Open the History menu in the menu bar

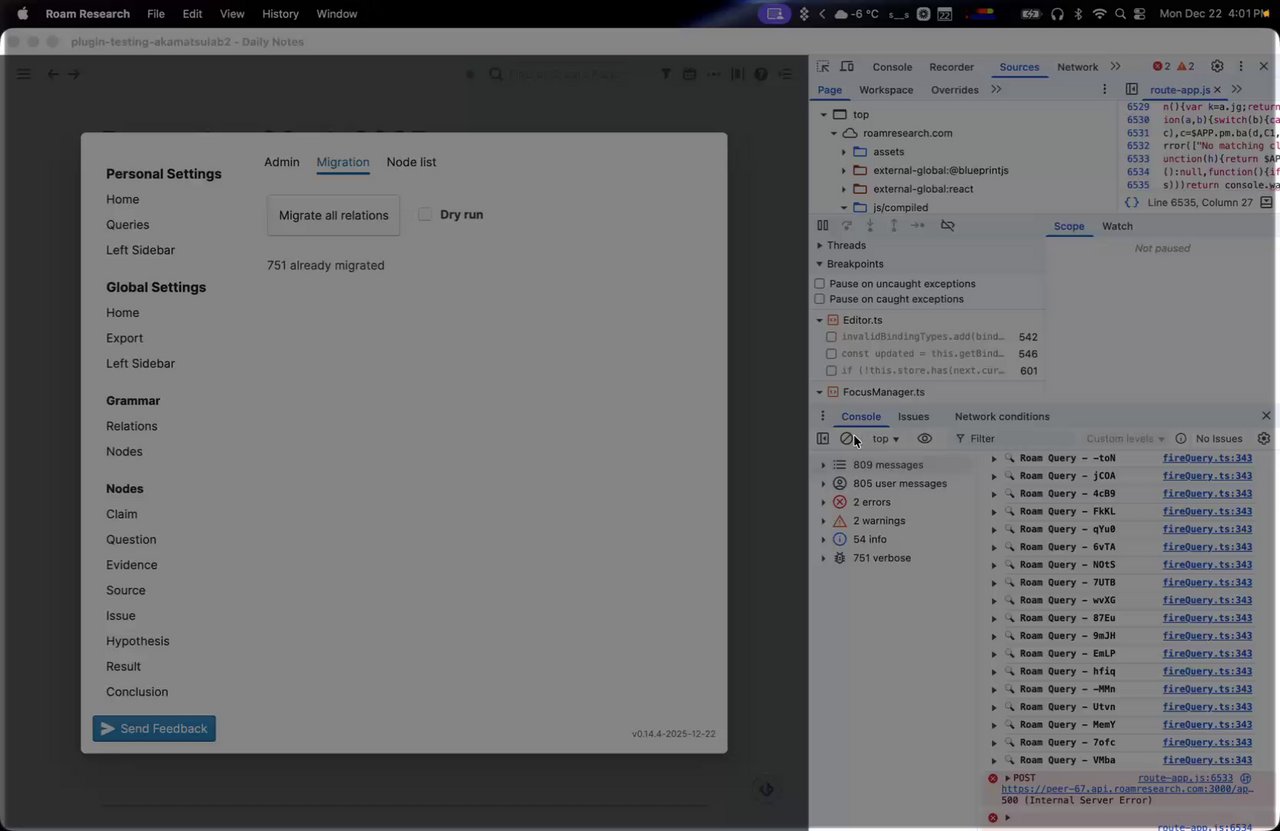[x=280, y=14]
